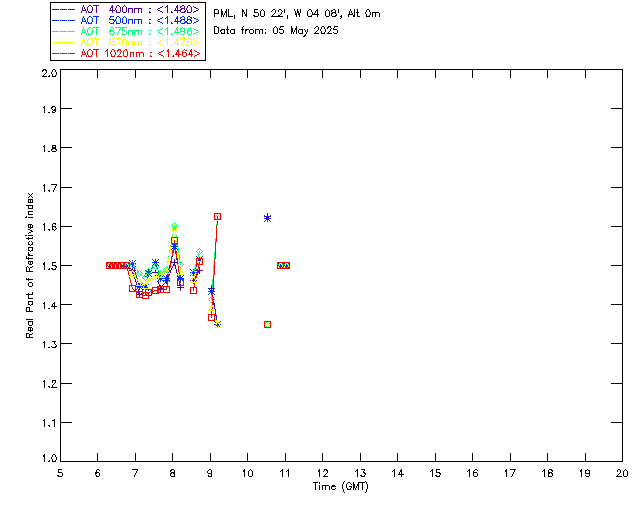The height and width of the screenshot is (512, 640).
Task: Click the x-axis tick label 13
Action: point(360,473)
